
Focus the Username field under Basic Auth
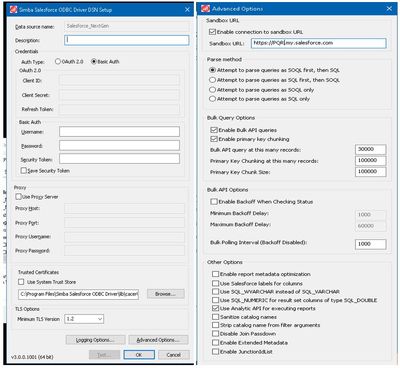tap(119, 132)
